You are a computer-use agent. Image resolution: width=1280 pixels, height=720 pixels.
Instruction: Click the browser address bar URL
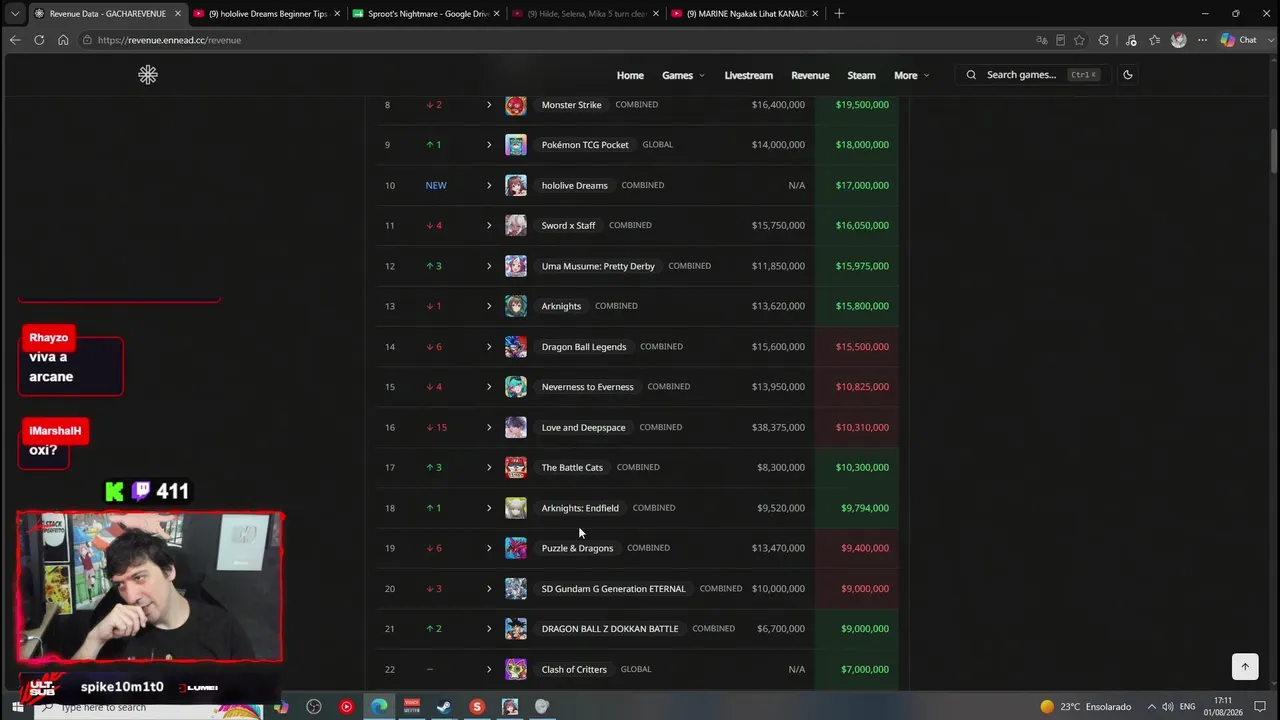(169, 40)
